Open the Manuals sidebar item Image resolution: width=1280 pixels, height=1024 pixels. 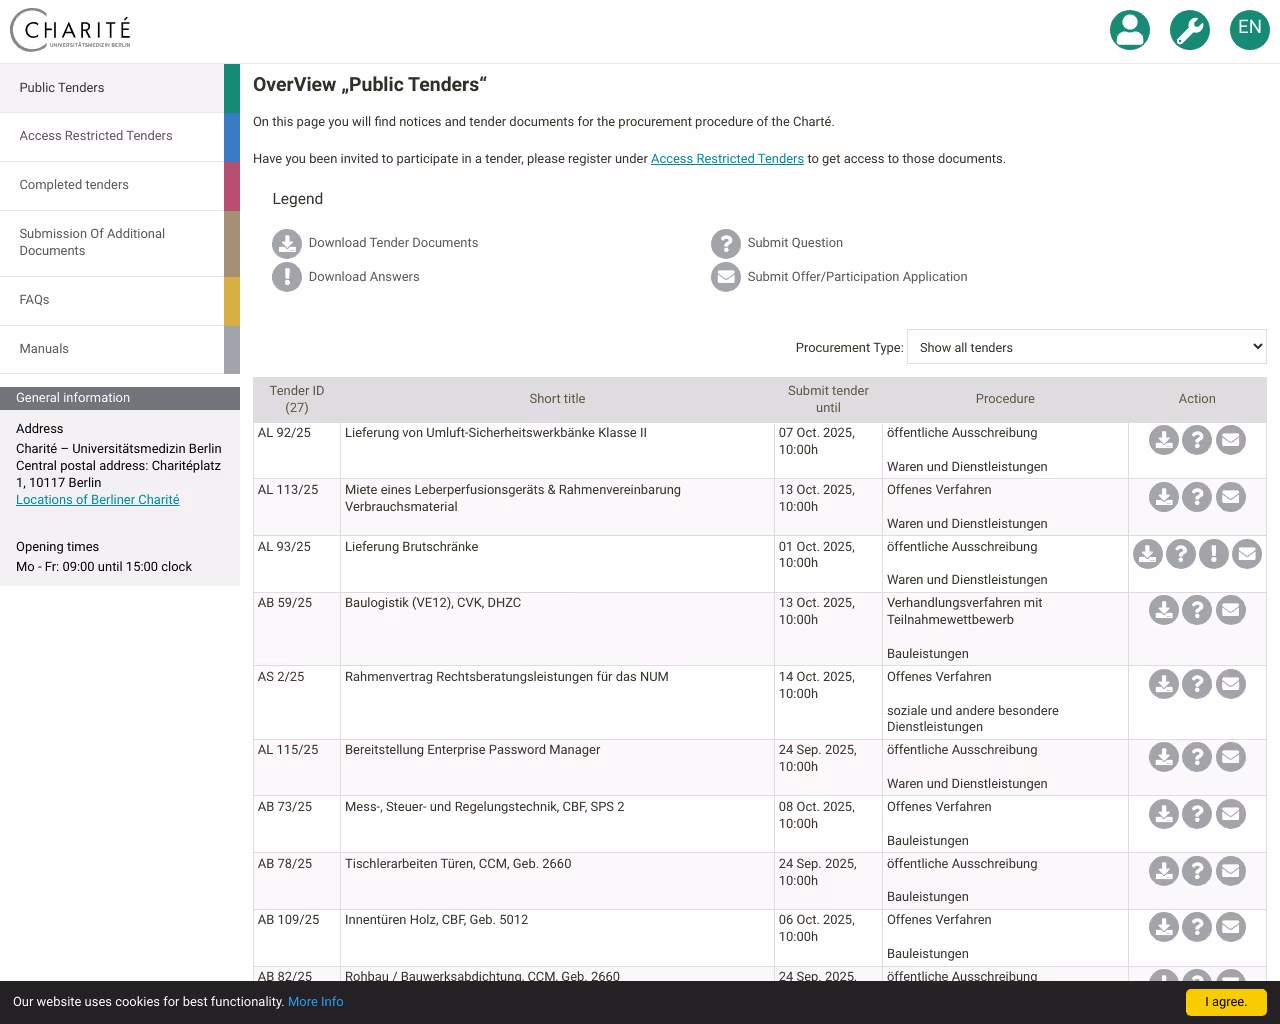(x=120, y=350)
